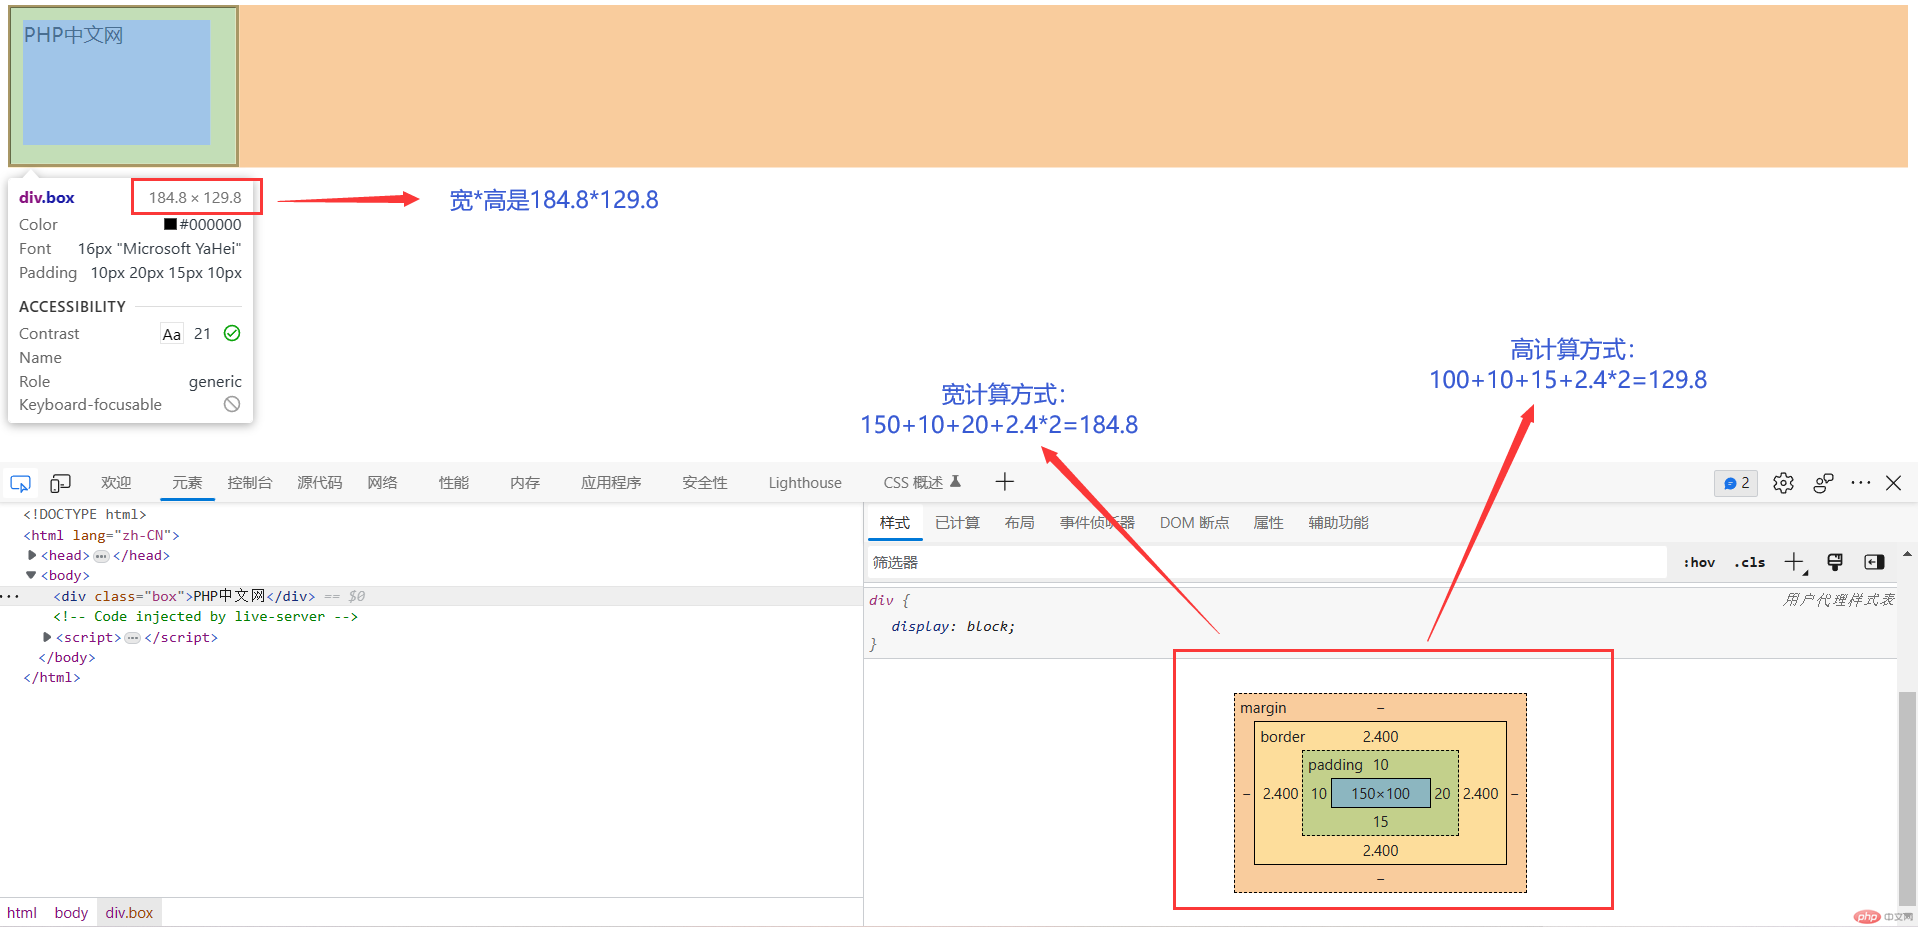
Task: Add a new DevTools tab with plus
Action: tap(1005, 482)
